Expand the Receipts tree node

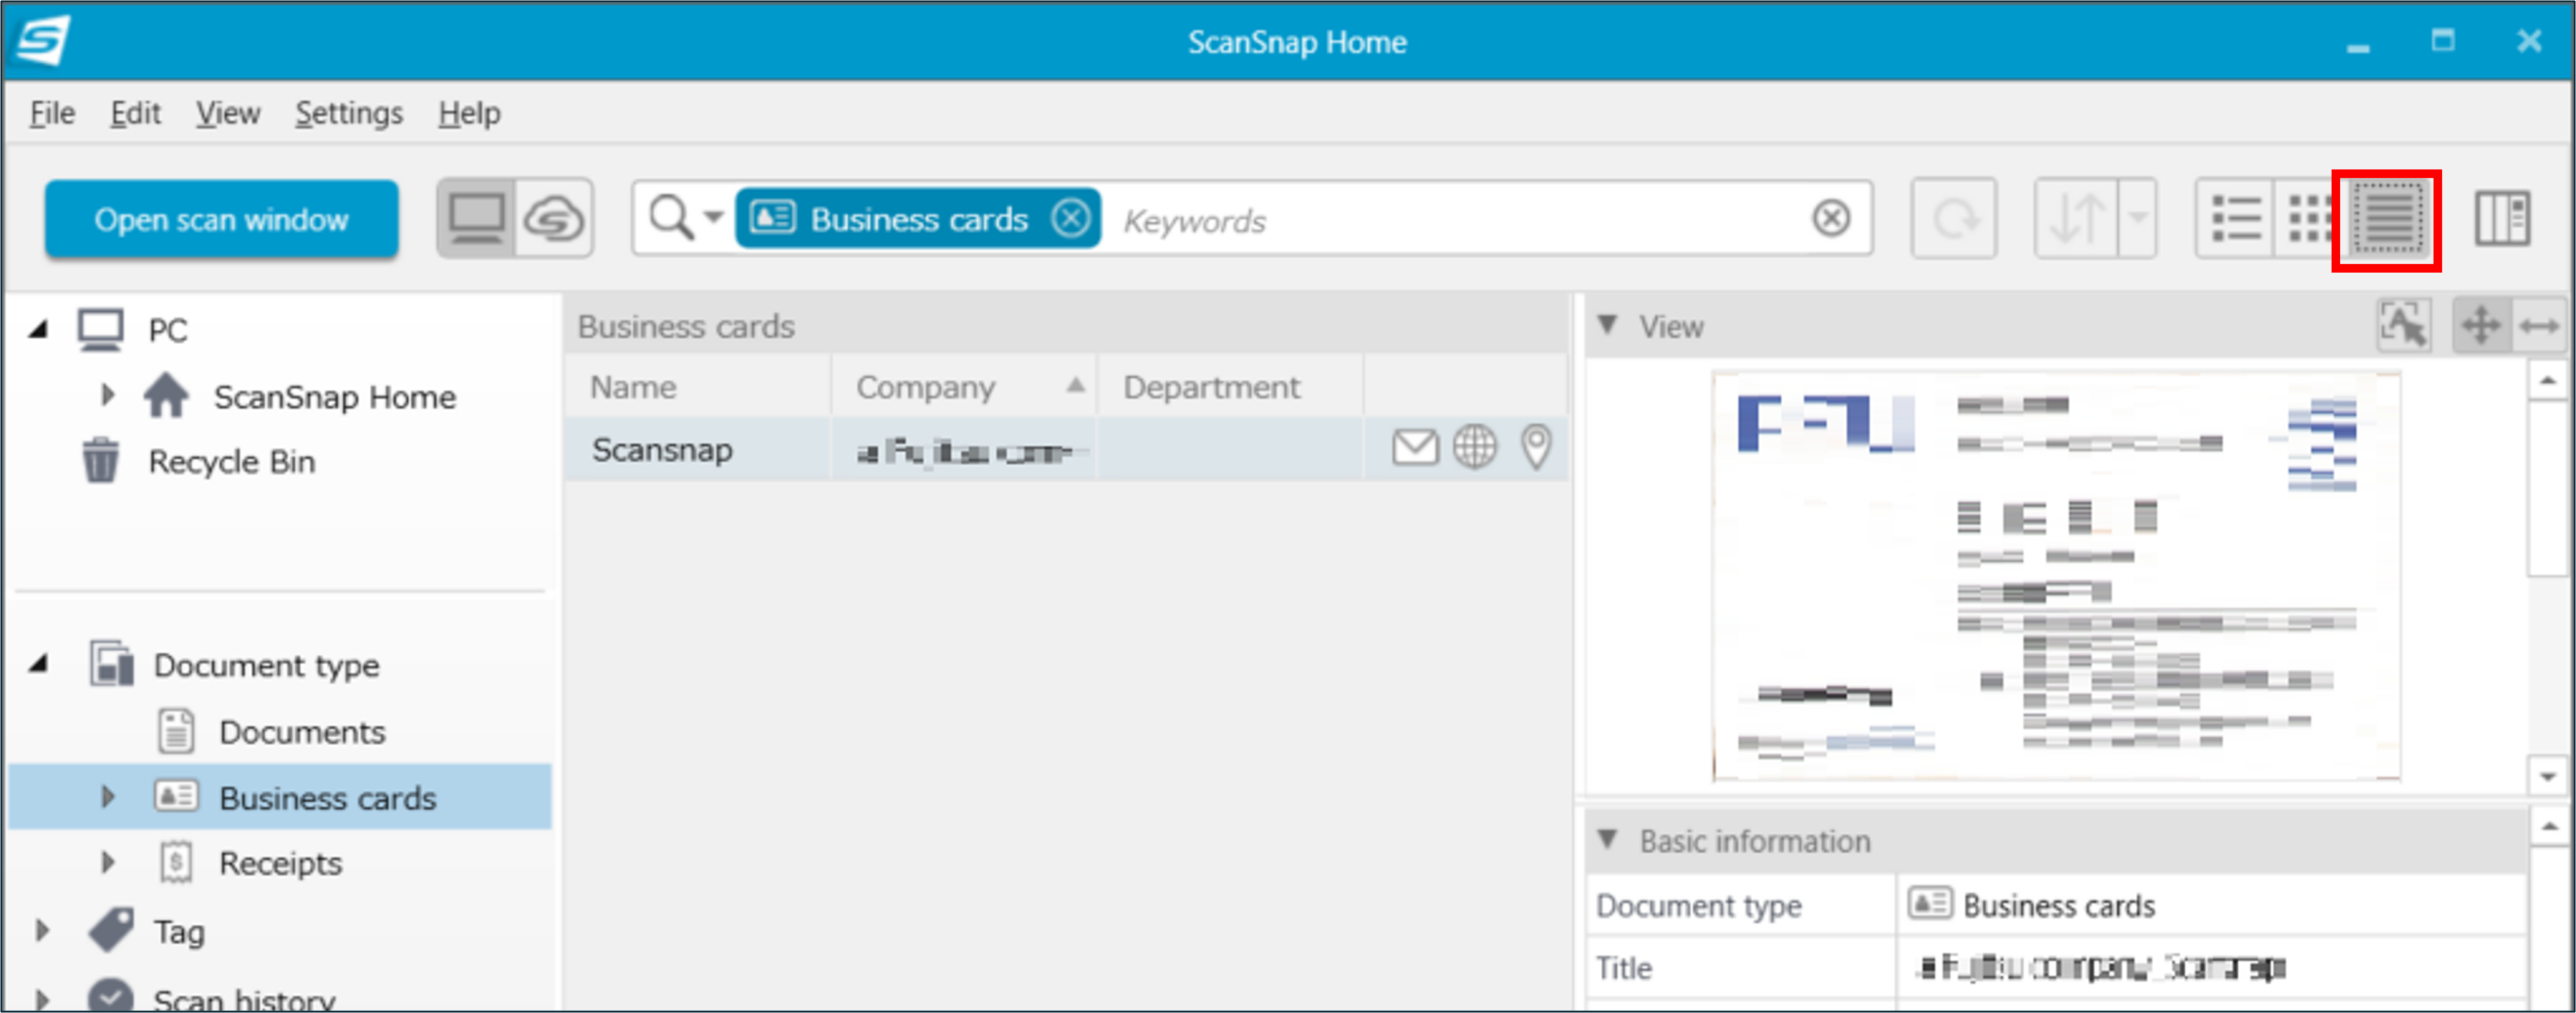tap(107, 862)
